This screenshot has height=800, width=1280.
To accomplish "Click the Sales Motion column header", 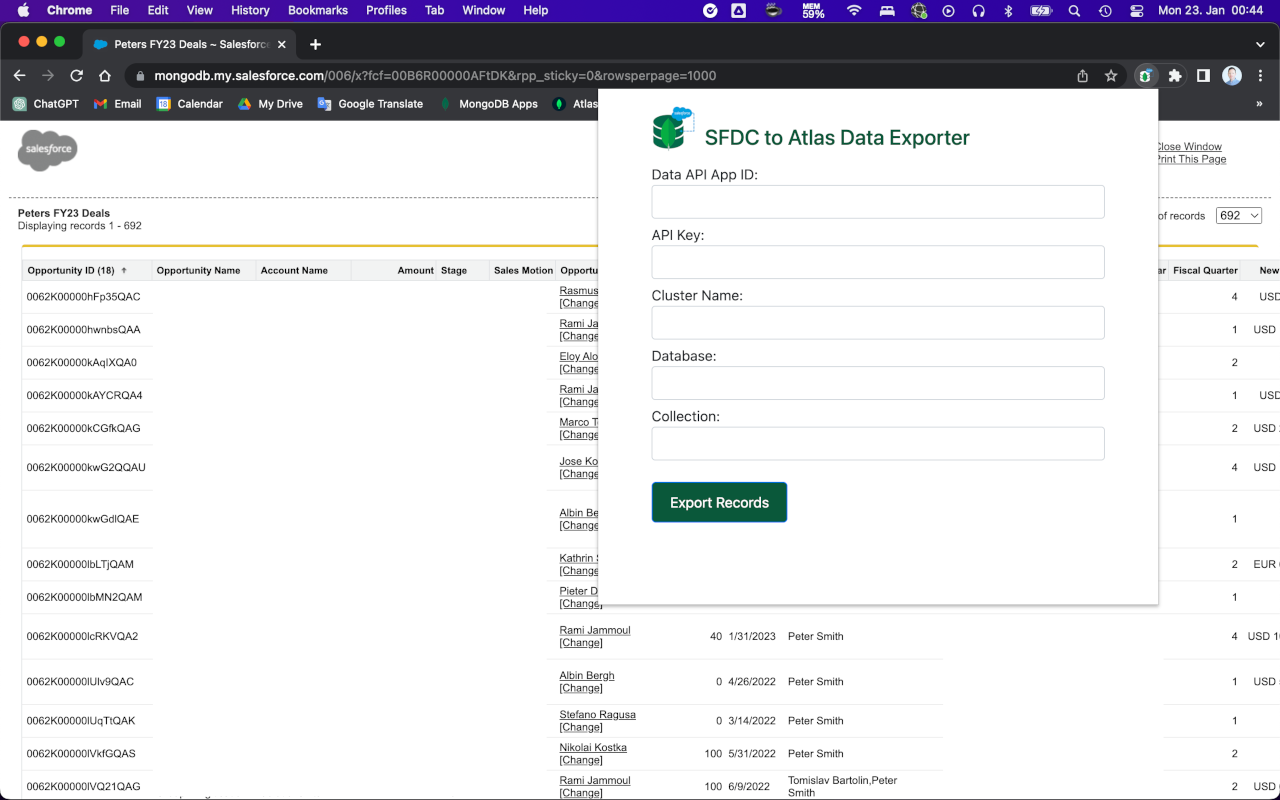I will pyautogui.click(x=523, y=271).
